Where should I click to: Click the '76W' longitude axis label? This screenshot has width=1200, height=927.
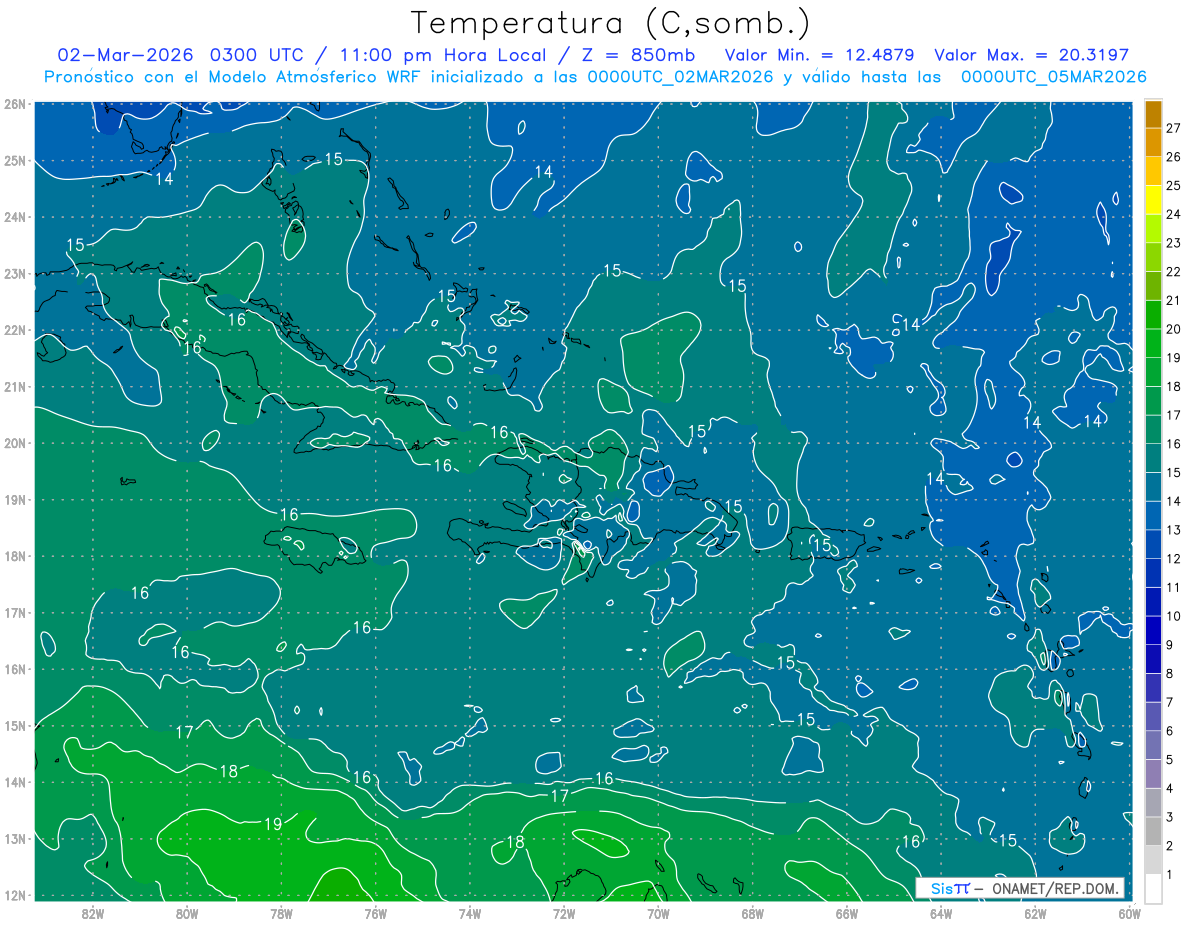click(x=375, y=913)
